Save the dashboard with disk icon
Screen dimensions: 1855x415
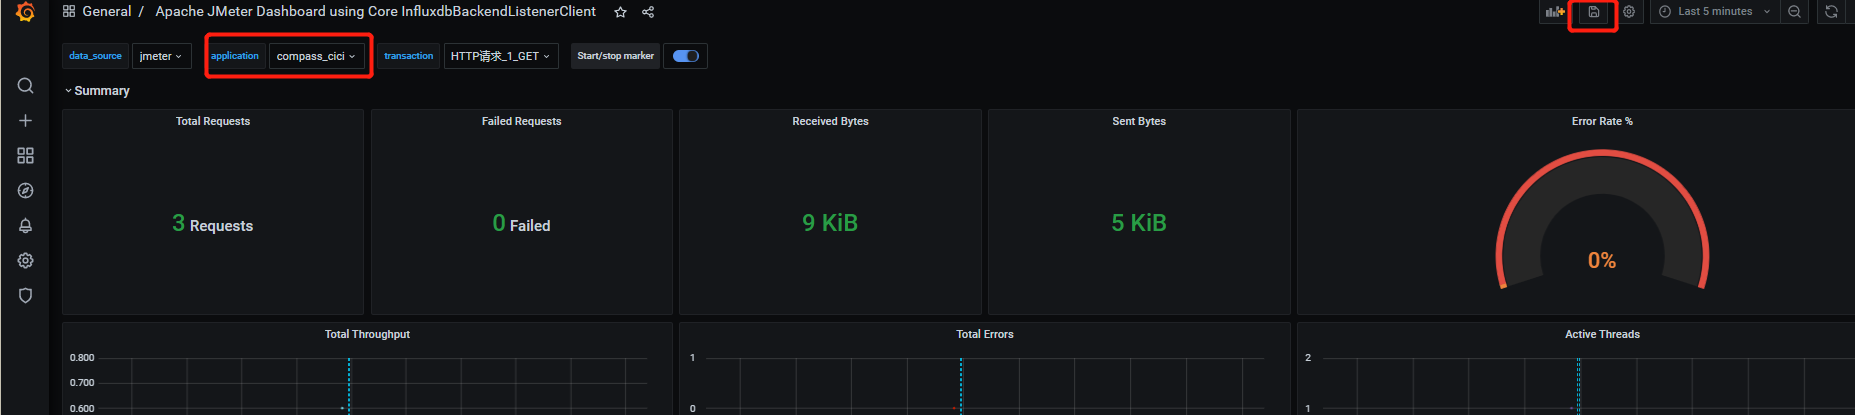click(x=1593, y=12)
